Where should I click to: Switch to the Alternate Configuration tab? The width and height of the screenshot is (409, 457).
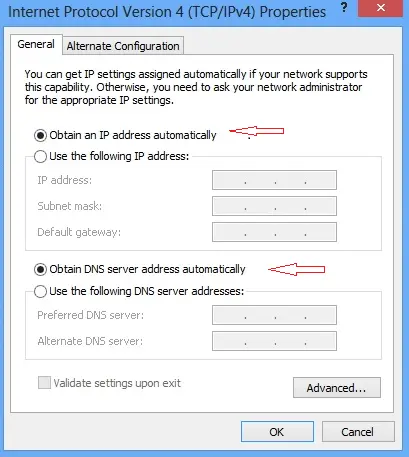pos(123,46)
